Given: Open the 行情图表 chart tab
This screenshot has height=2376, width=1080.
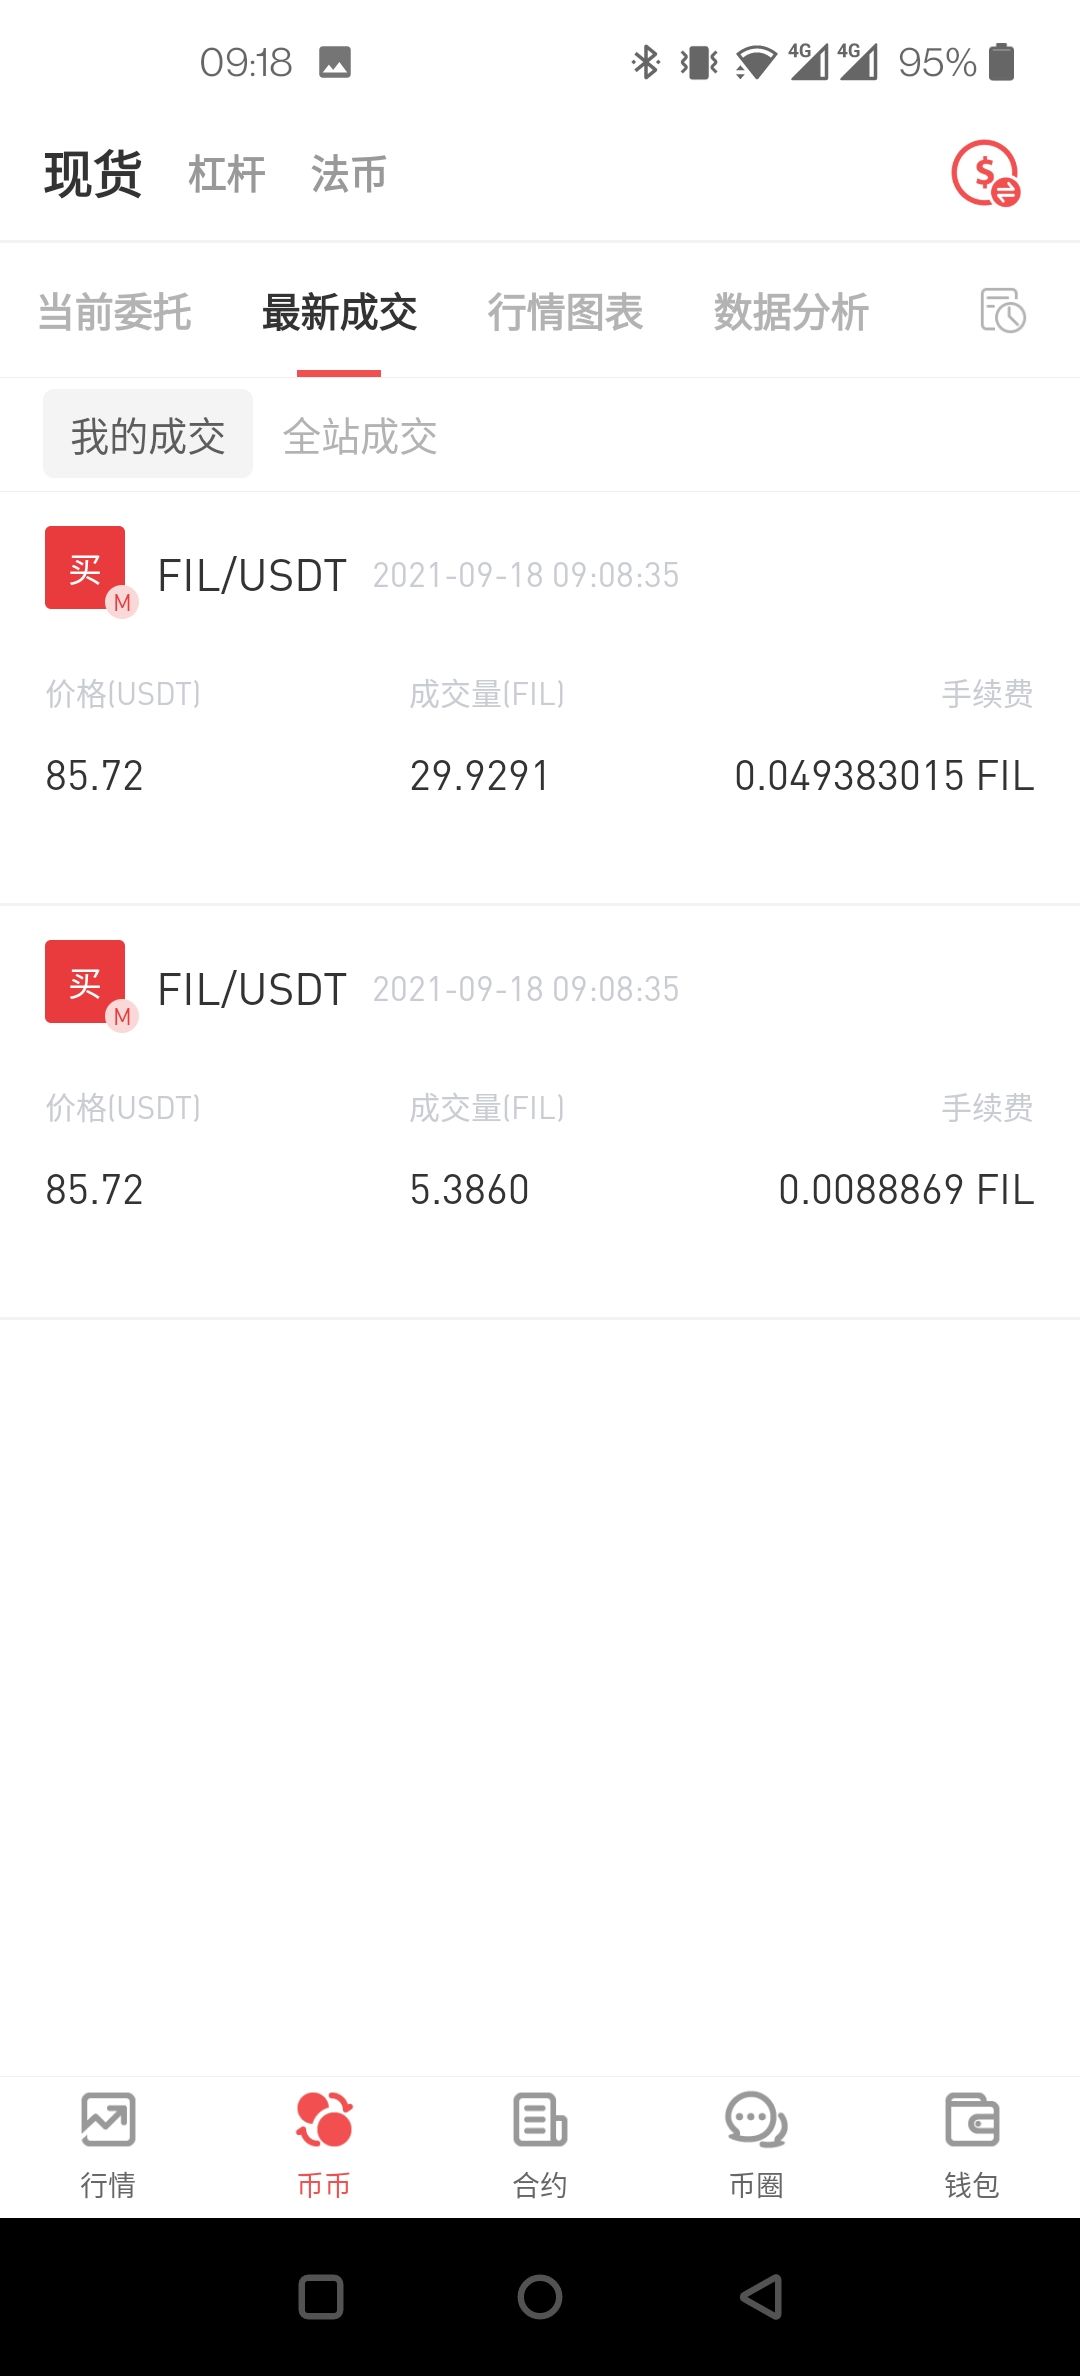Looking at the screenshot, I should click(x=565, y=312).
